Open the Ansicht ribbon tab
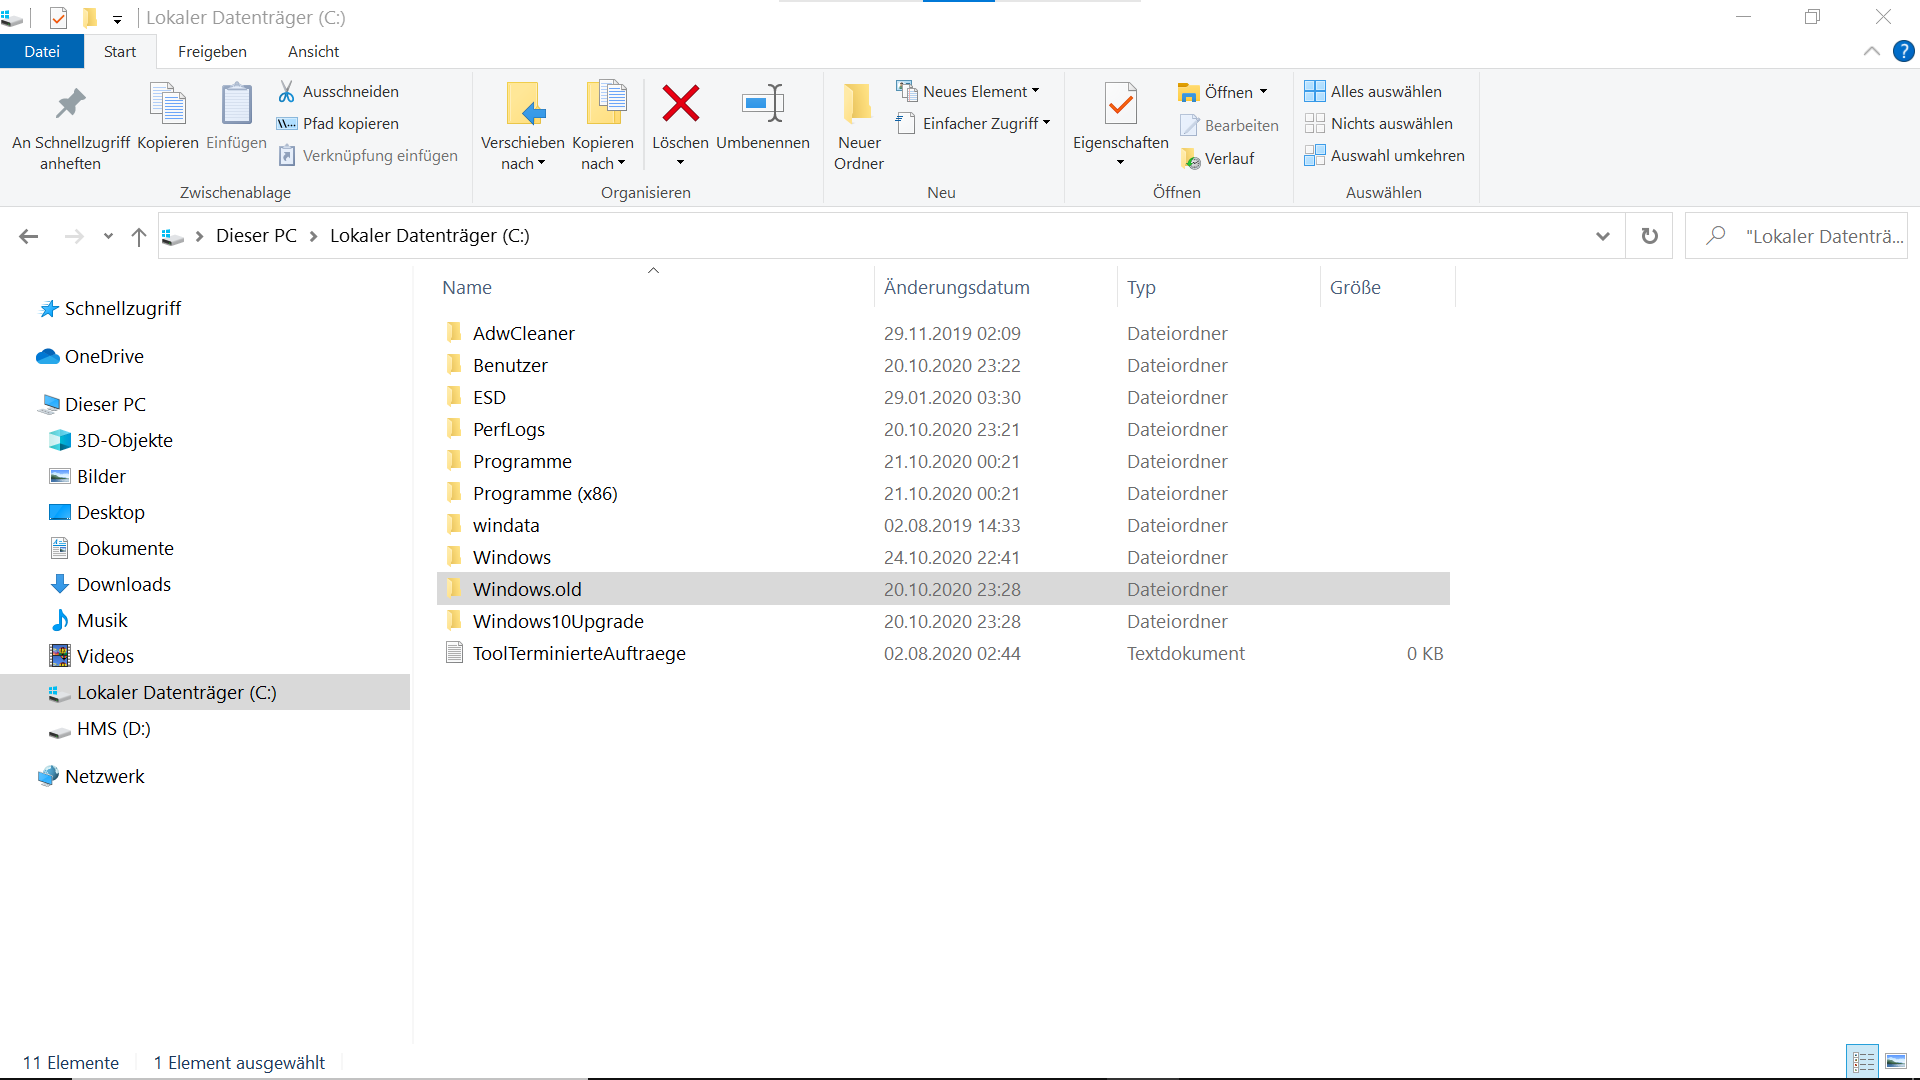Viewport: 1920px width, 1080px height. [x=313, y=52]
